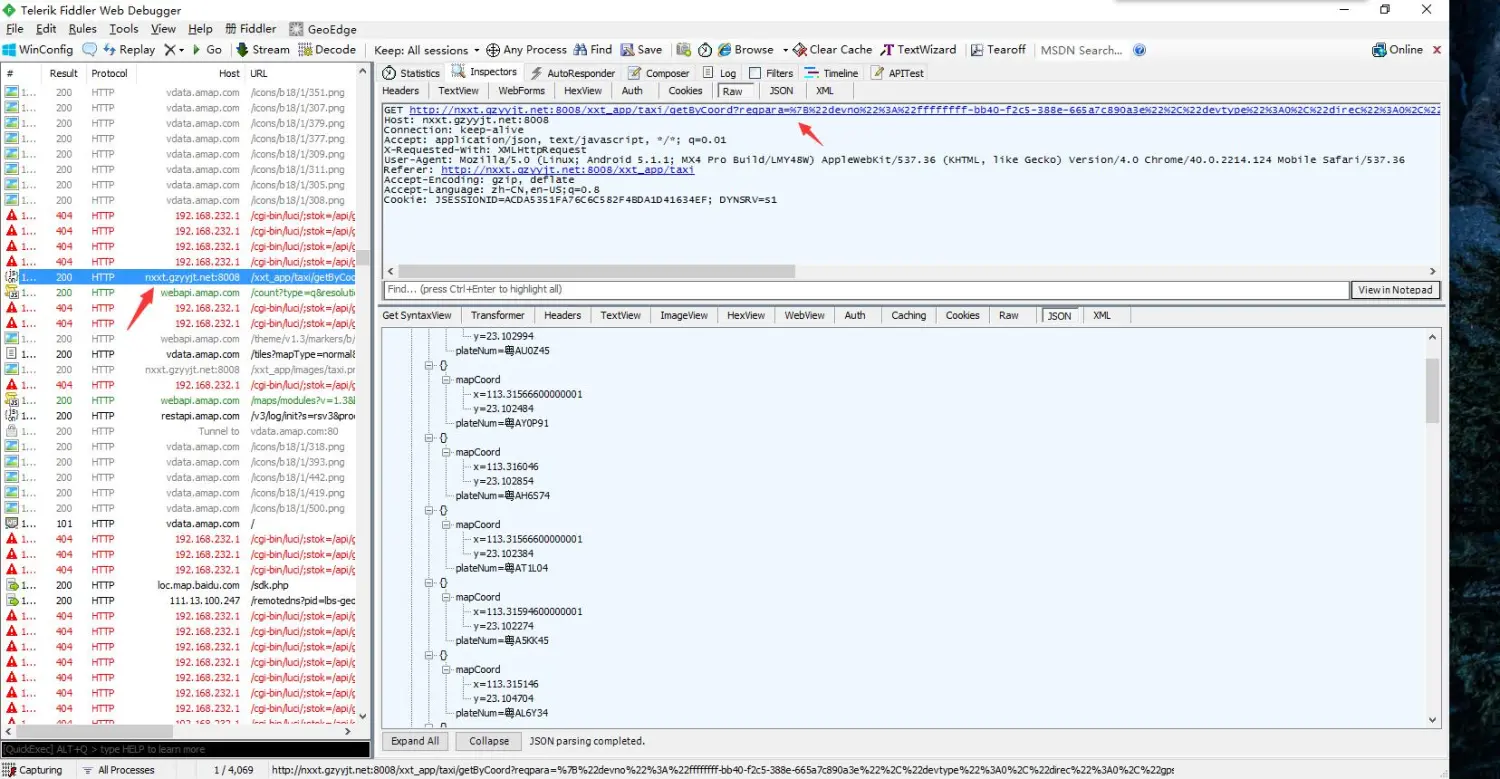
Task: Switch to the Statistics tab
Action: [x=411, y=73]
